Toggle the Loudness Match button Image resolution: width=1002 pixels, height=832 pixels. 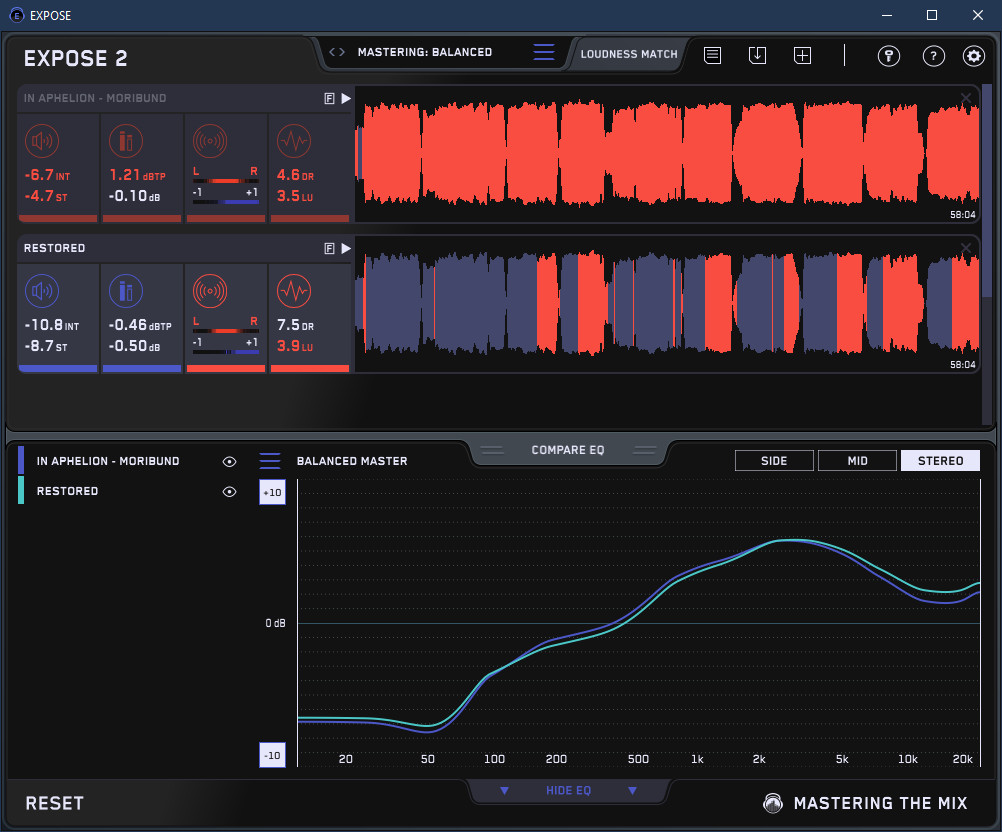(x=629, y=54)
